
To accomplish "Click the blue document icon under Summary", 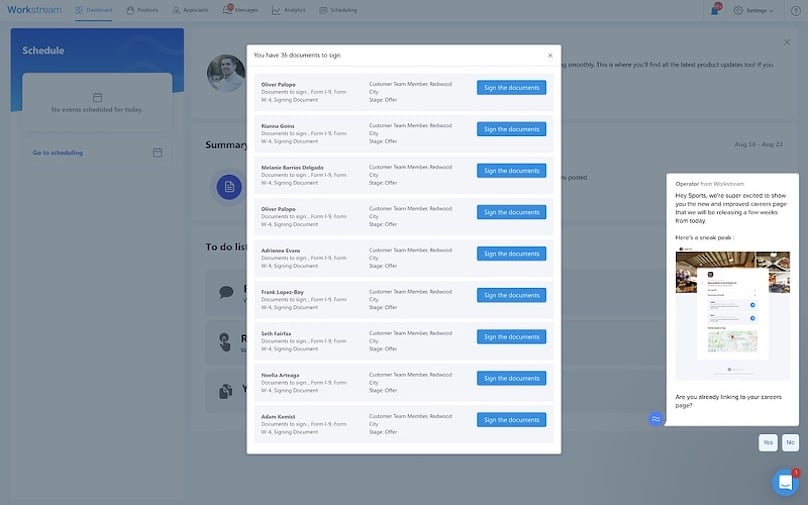I will (229, 187).
